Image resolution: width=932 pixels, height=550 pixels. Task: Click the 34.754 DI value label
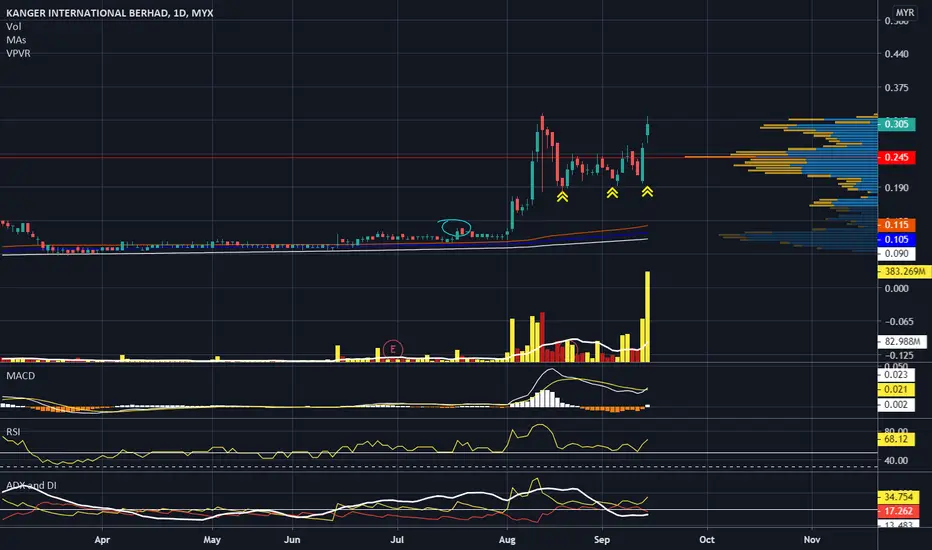(898, 496)
